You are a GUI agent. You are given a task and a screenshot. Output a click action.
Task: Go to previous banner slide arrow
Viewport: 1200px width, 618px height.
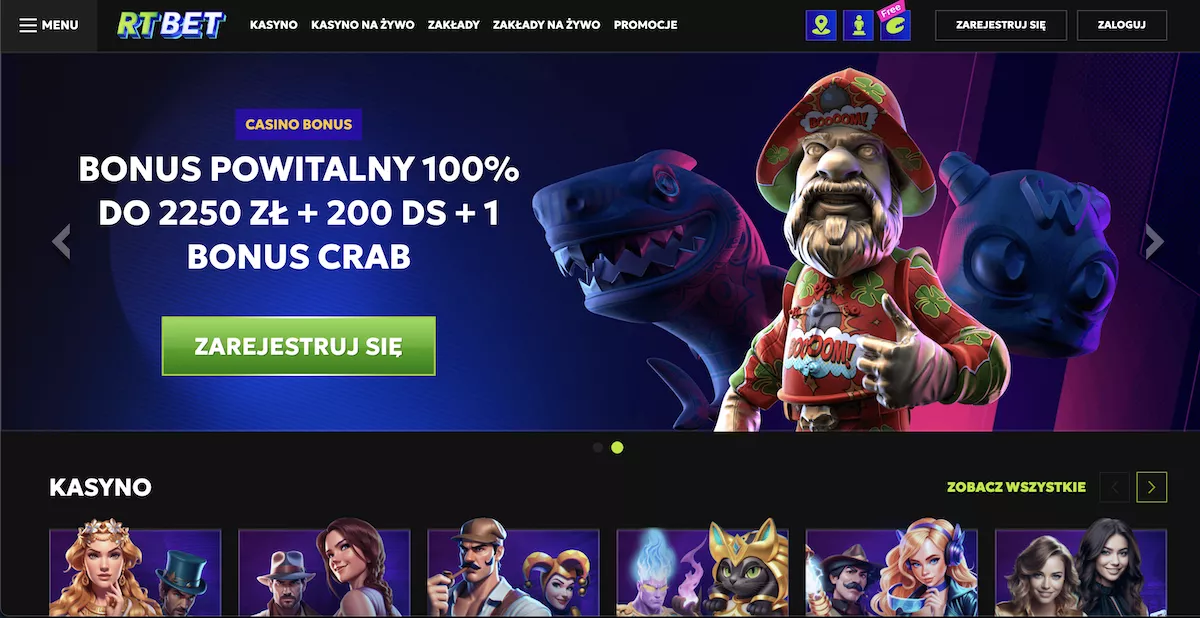pyautogui.click(x=62, y=241)
